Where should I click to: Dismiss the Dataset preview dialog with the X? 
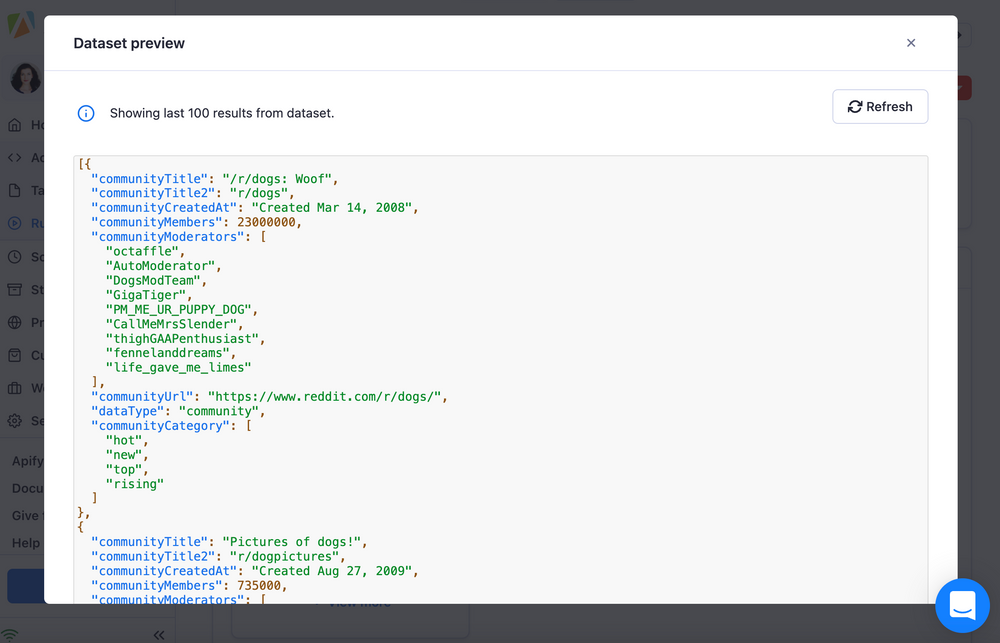pyautogui.click(x=911, y=43)
